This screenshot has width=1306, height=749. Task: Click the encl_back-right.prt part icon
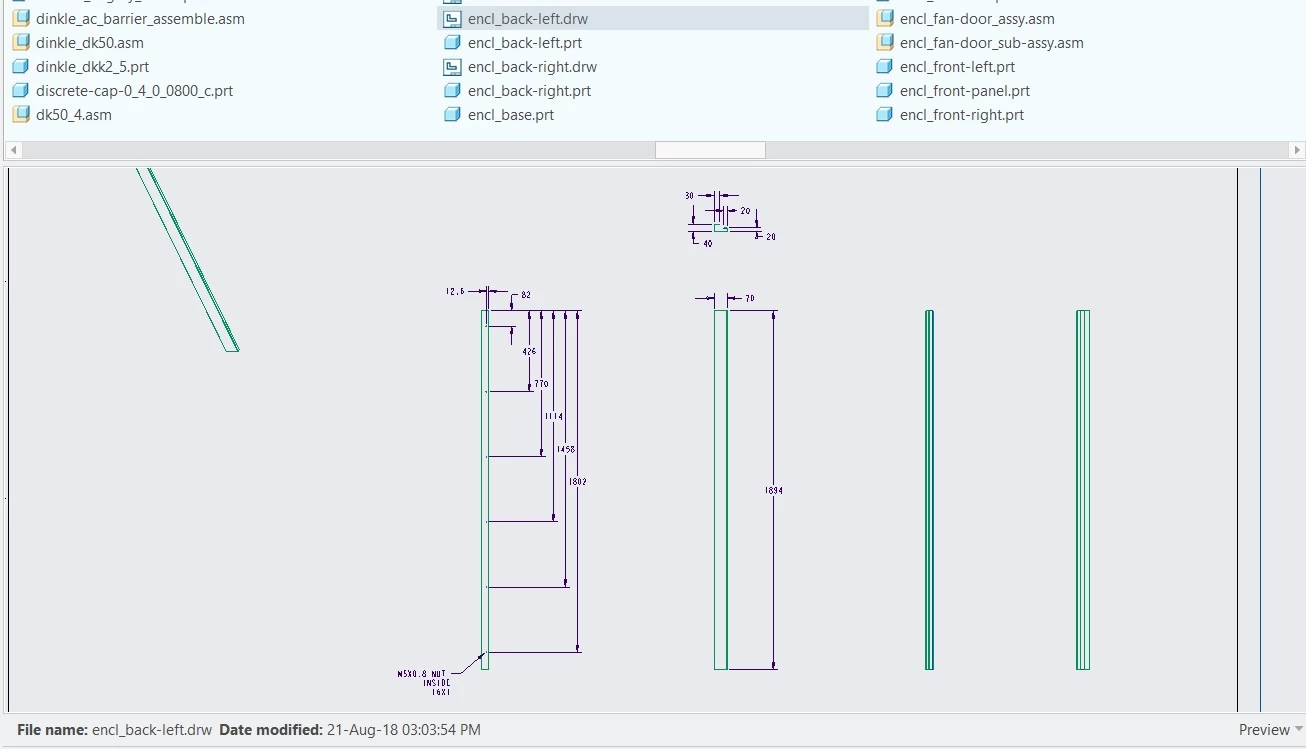[452, 90]
